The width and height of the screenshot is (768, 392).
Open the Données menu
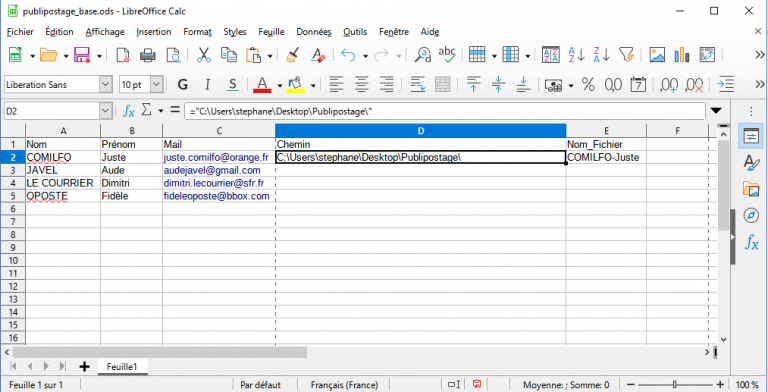click(314, 32)
